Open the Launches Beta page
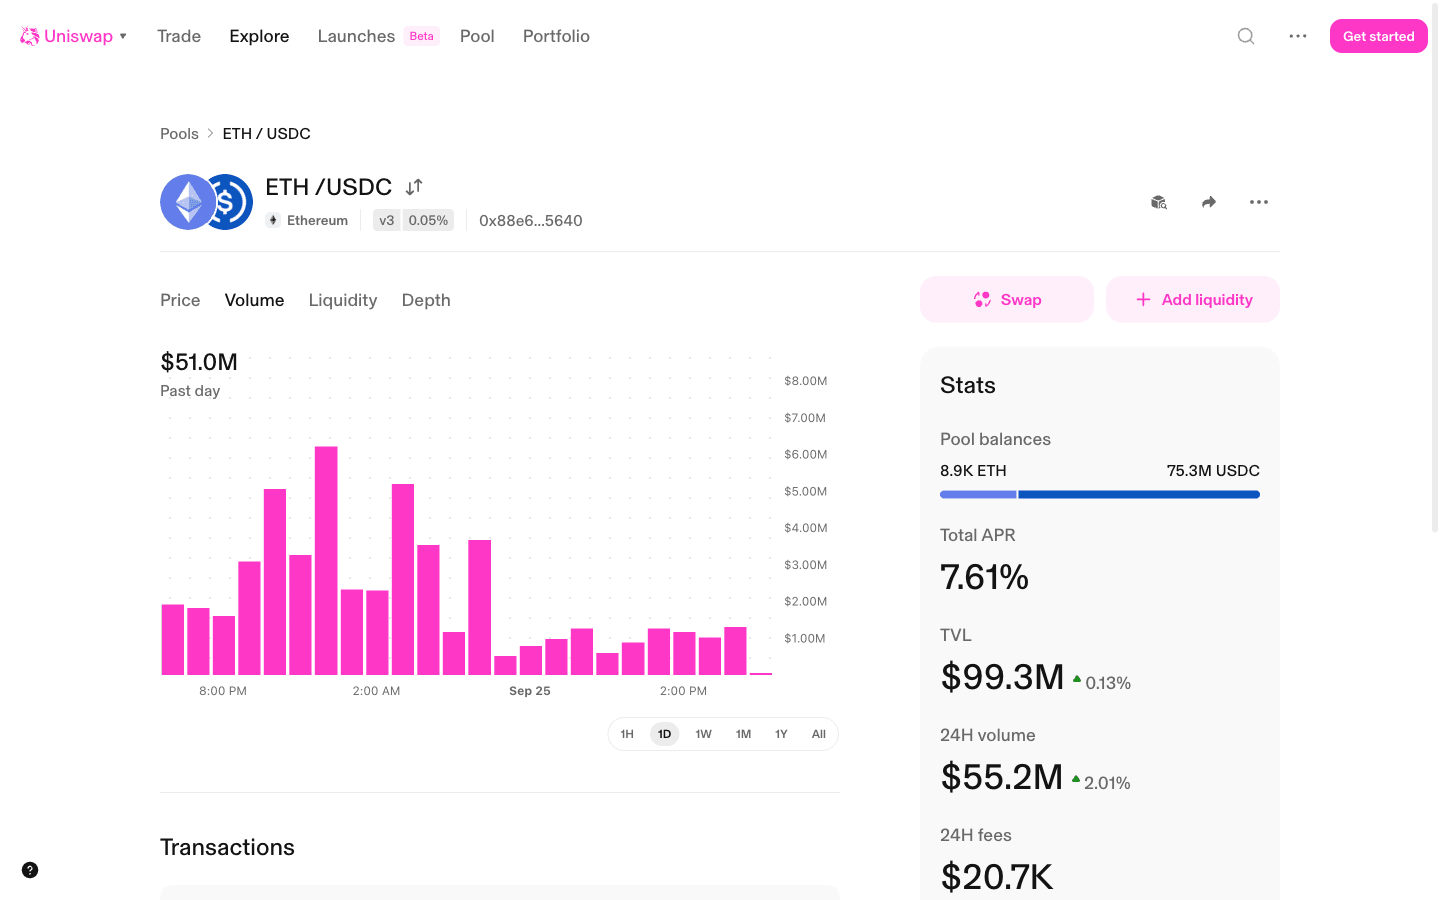Image resolution: width=1440 pixels, height=900 pixels. [x=378, y=36]
